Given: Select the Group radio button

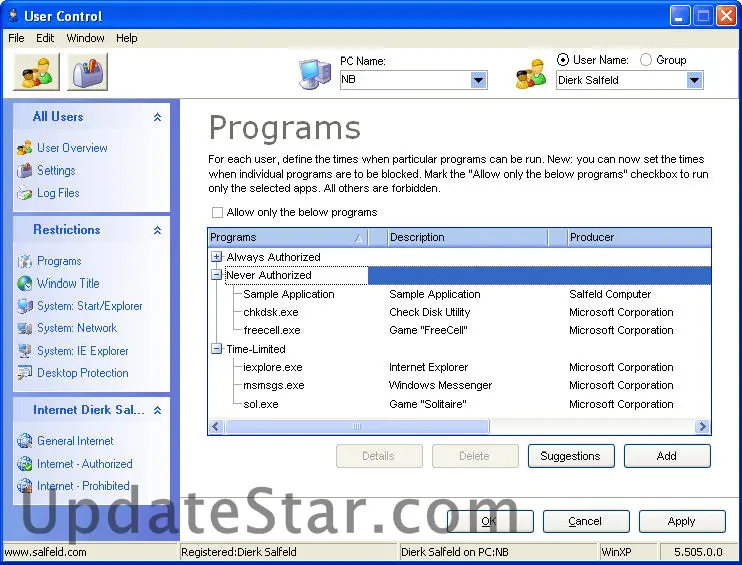Looking at the screenshot, I should point(645,60).
